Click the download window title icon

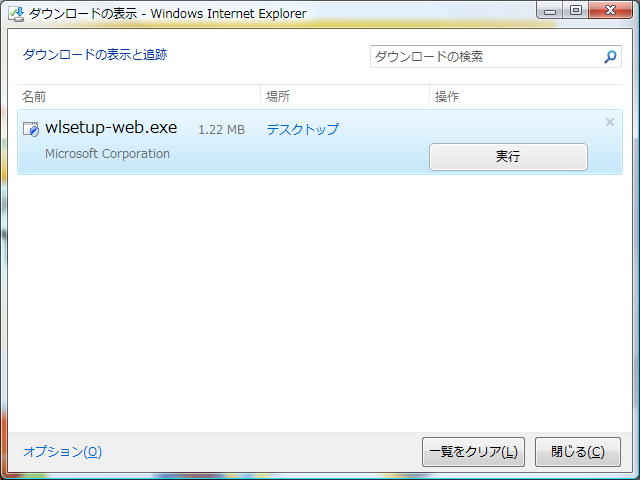(x=16, y=13)
